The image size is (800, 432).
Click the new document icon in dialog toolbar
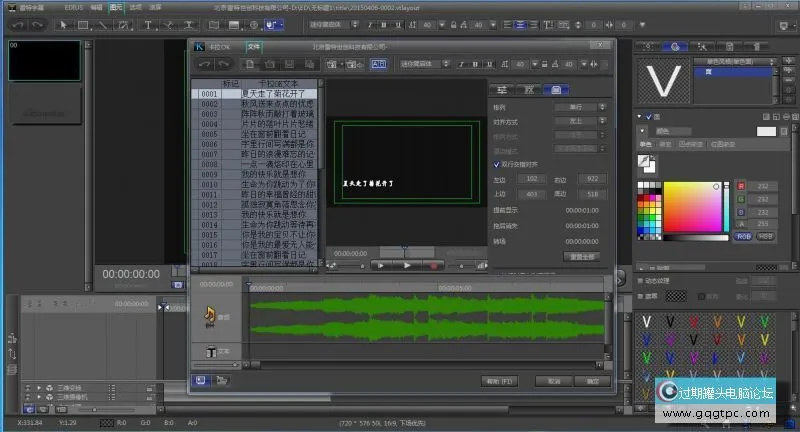(x=249, y=63)
